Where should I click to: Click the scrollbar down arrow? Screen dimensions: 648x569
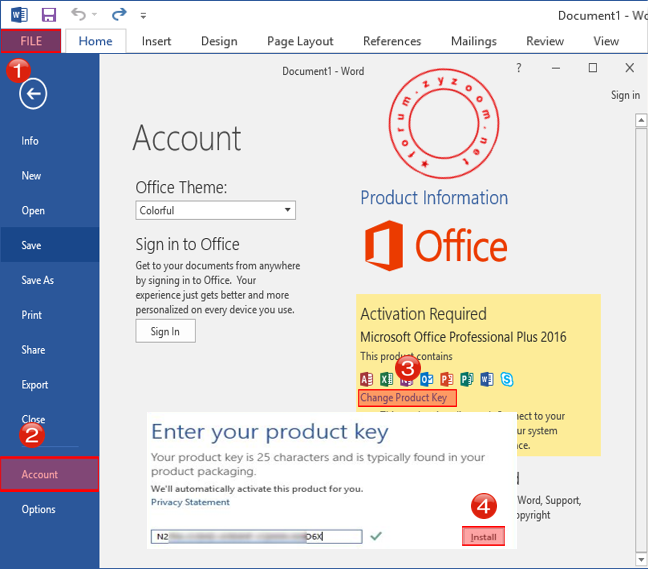point(641,560)
